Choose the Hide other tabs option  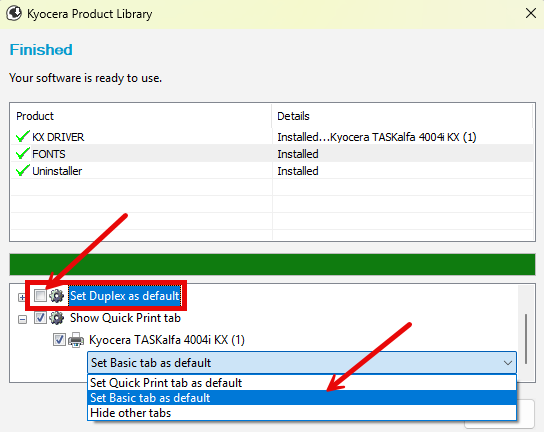pos(302,413)
